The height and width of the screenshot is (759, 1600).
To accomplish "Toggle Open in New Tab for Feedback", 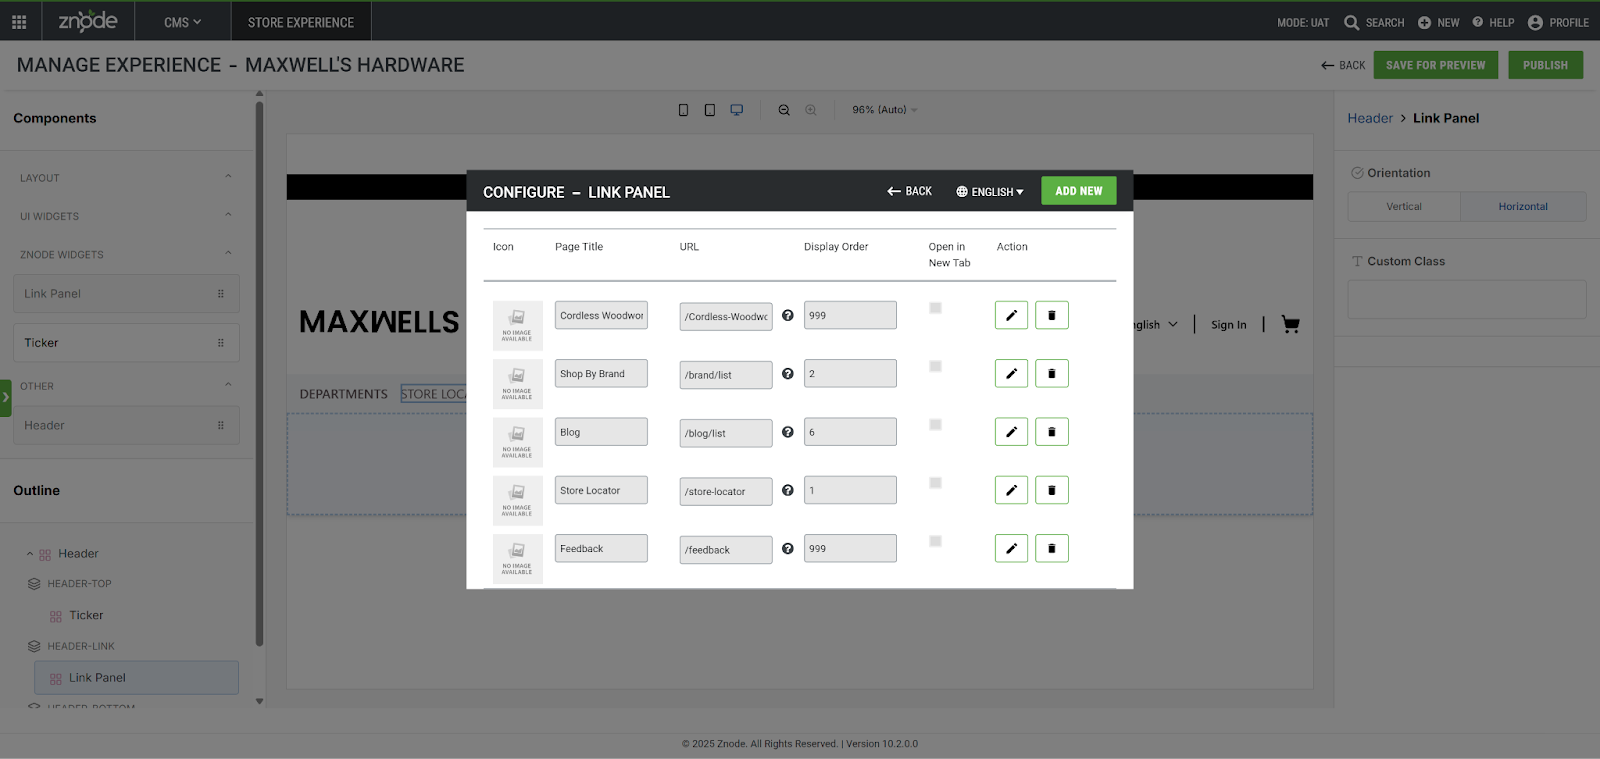I will 935,541.
